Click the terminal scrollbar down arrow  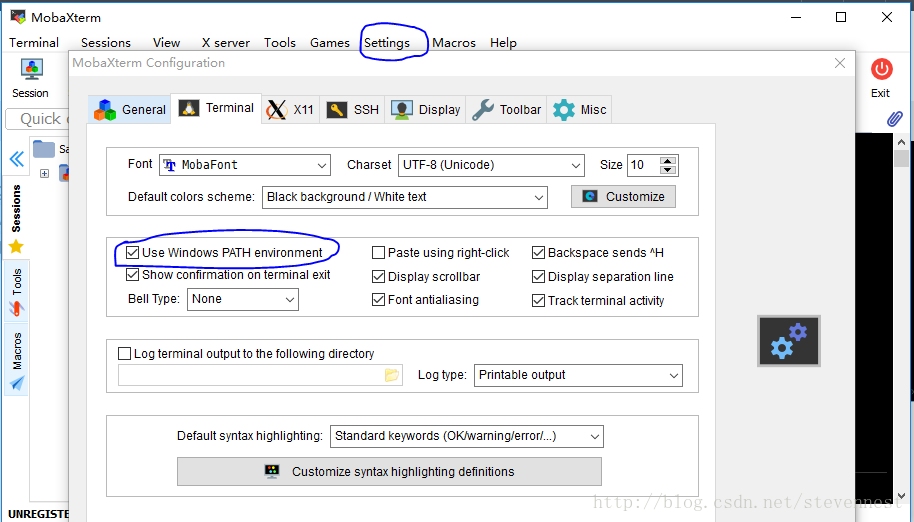[901, 496]
